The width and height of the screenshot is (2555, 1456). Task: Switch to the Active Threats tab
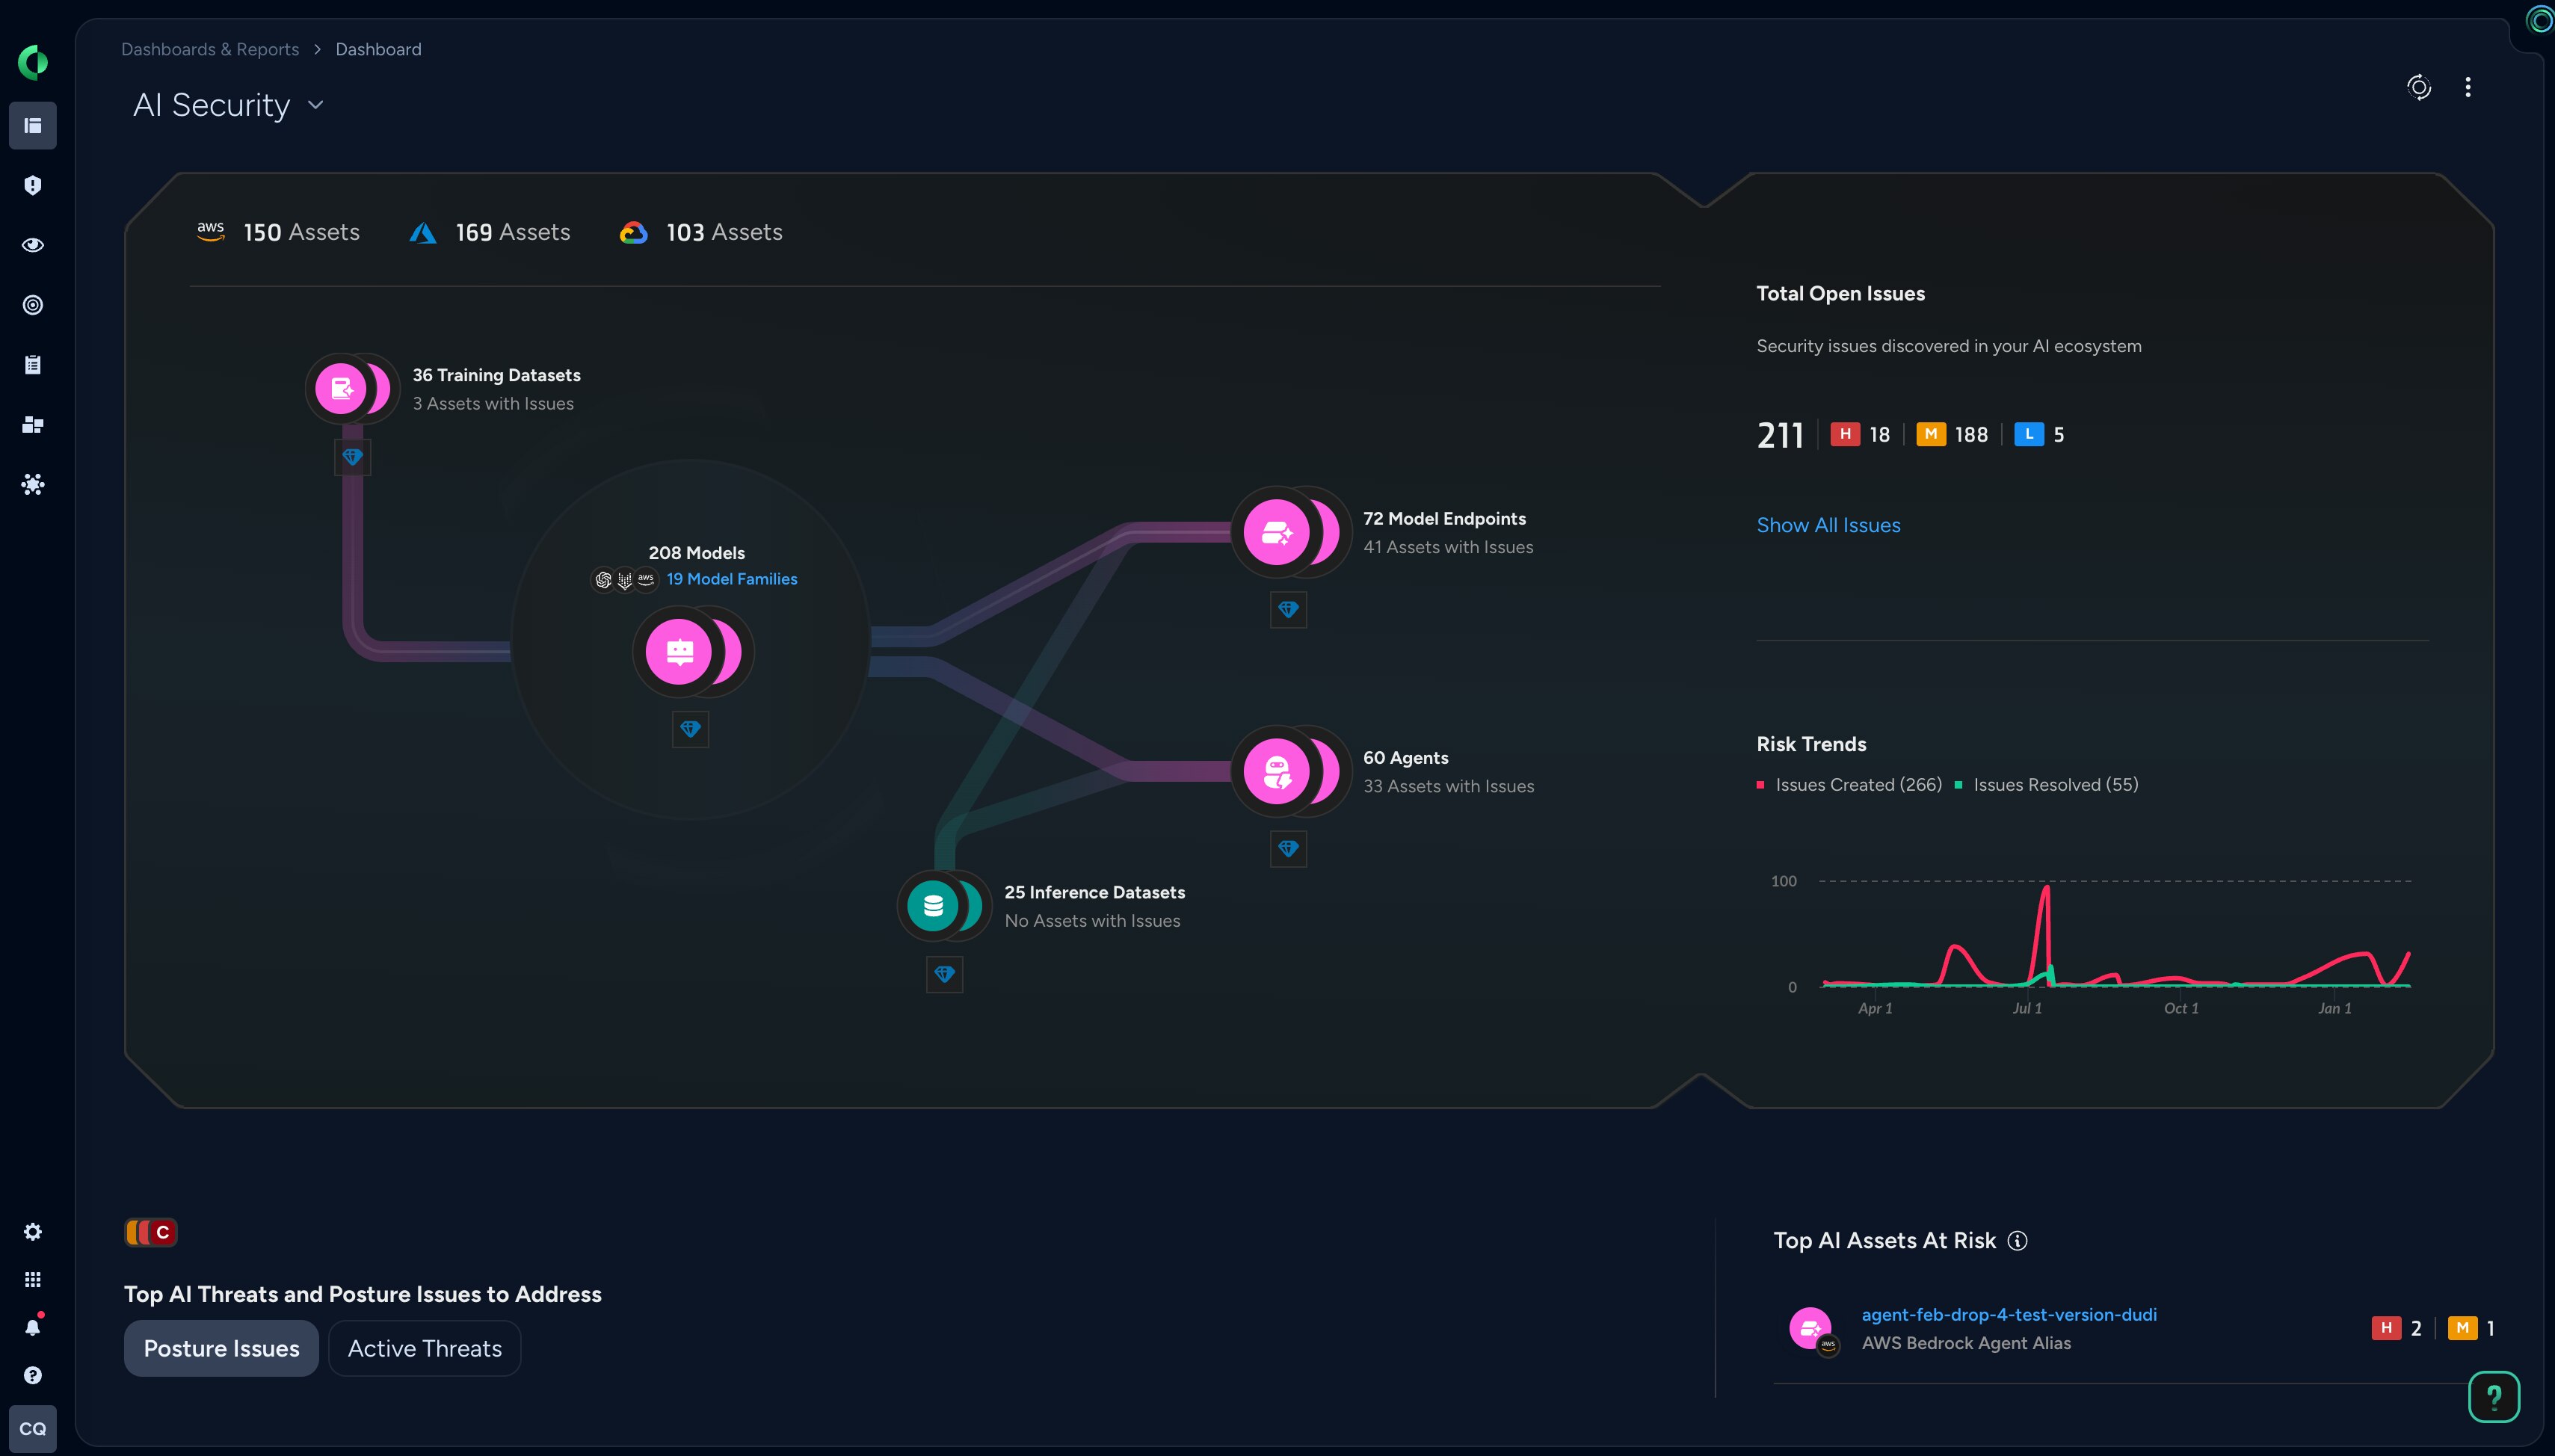(x=424, y=1348)
